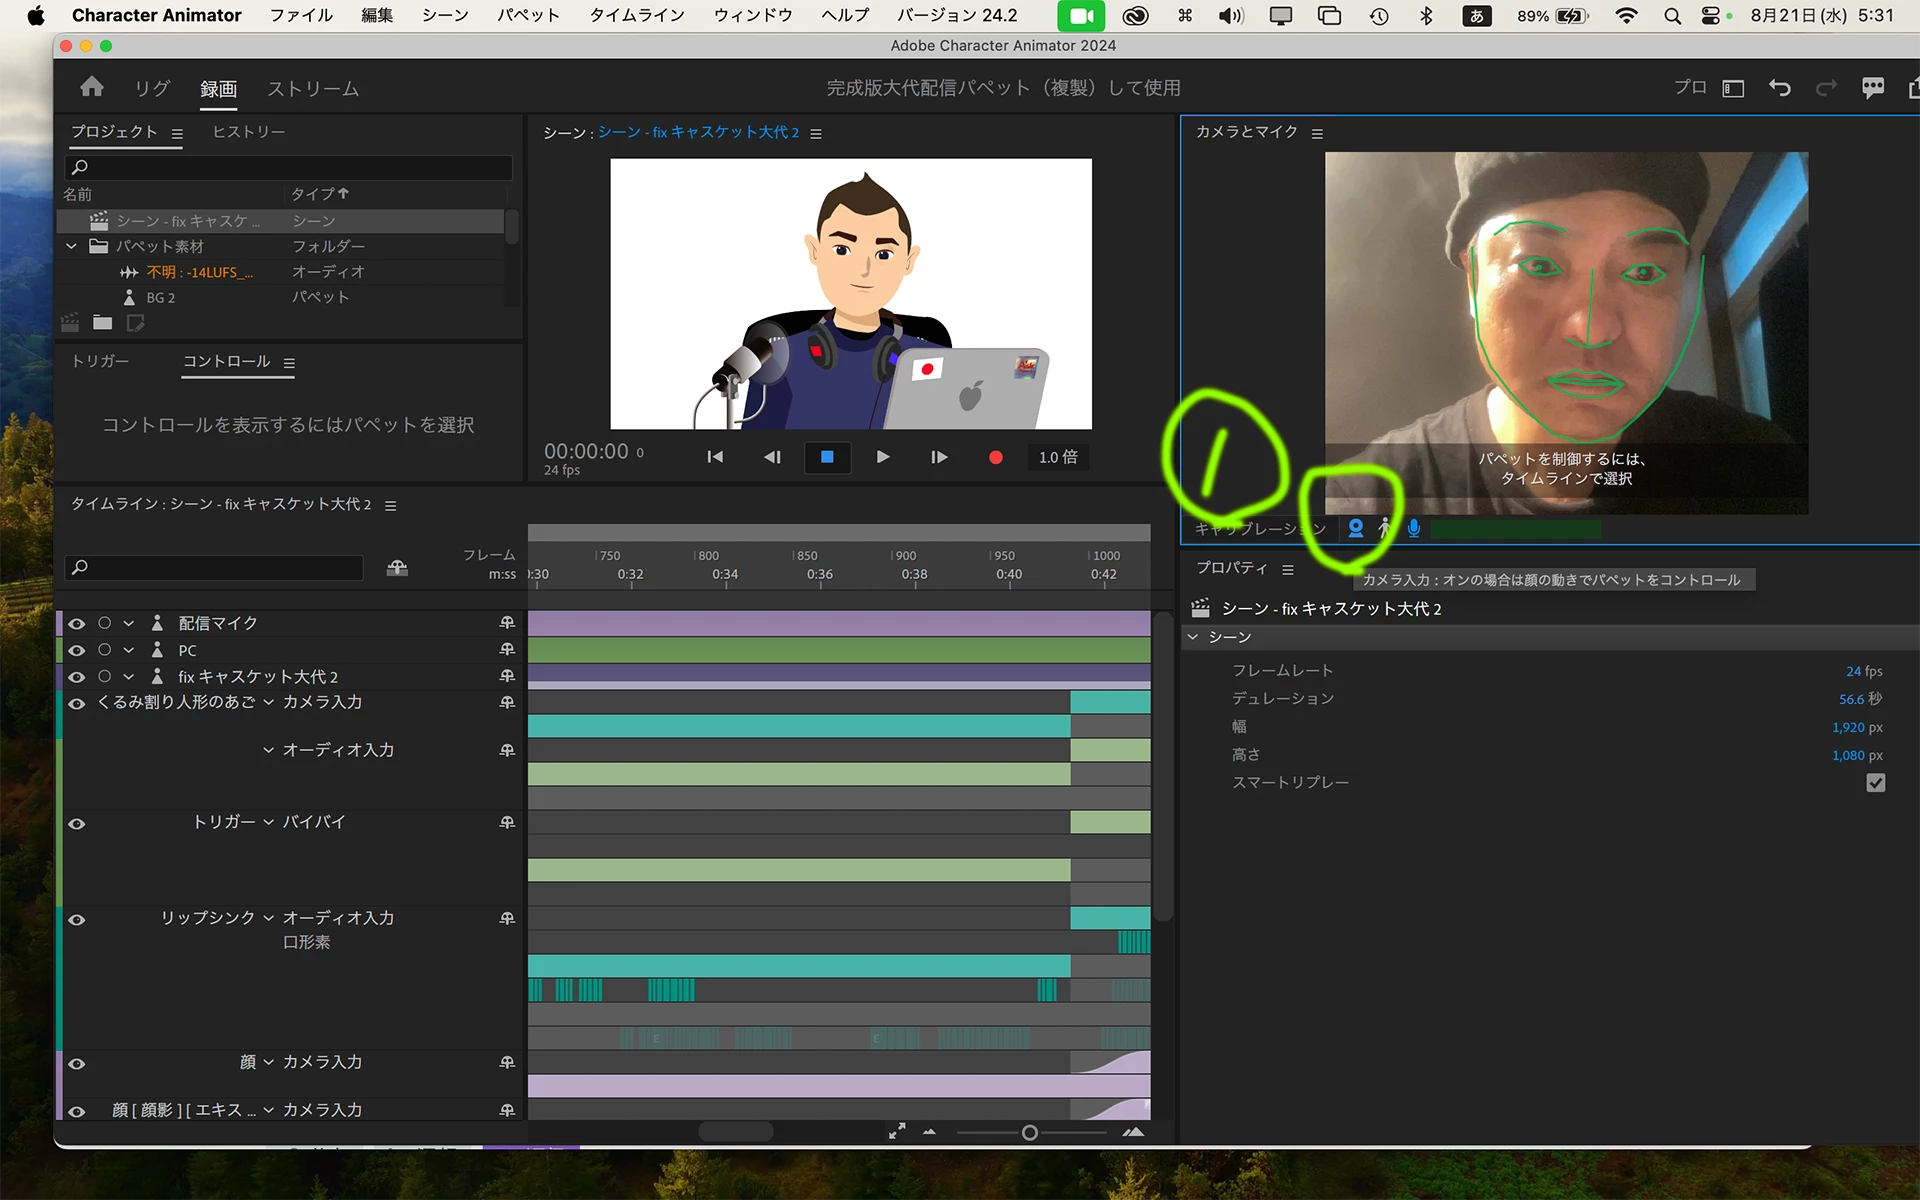Toggle the camera input face icon
The image size is (1920, 1200).
click(x=1355, y=528)
